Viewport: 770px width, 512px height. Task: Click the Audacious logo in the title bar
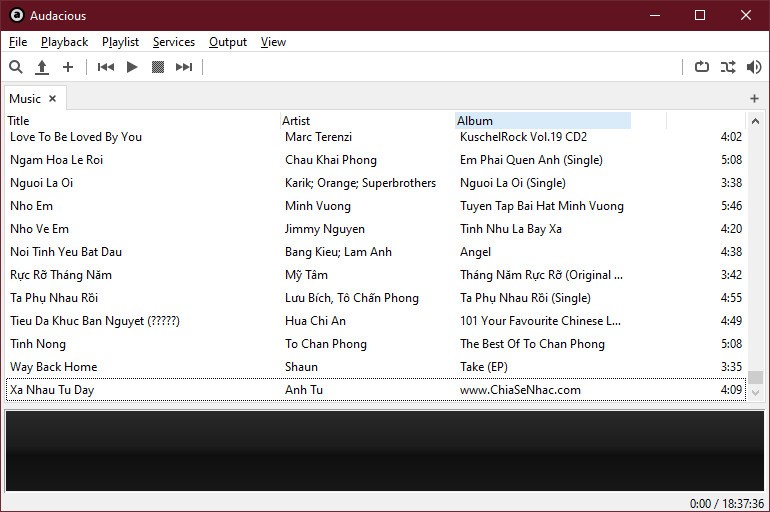(17, 15)
